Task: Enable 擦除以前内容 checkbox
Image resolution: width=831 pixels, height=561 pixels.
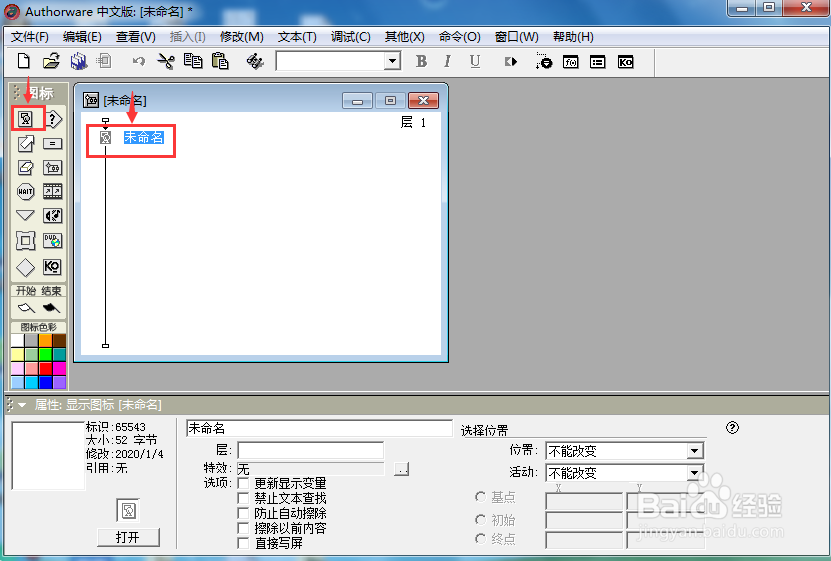Action: coord(243,528)
